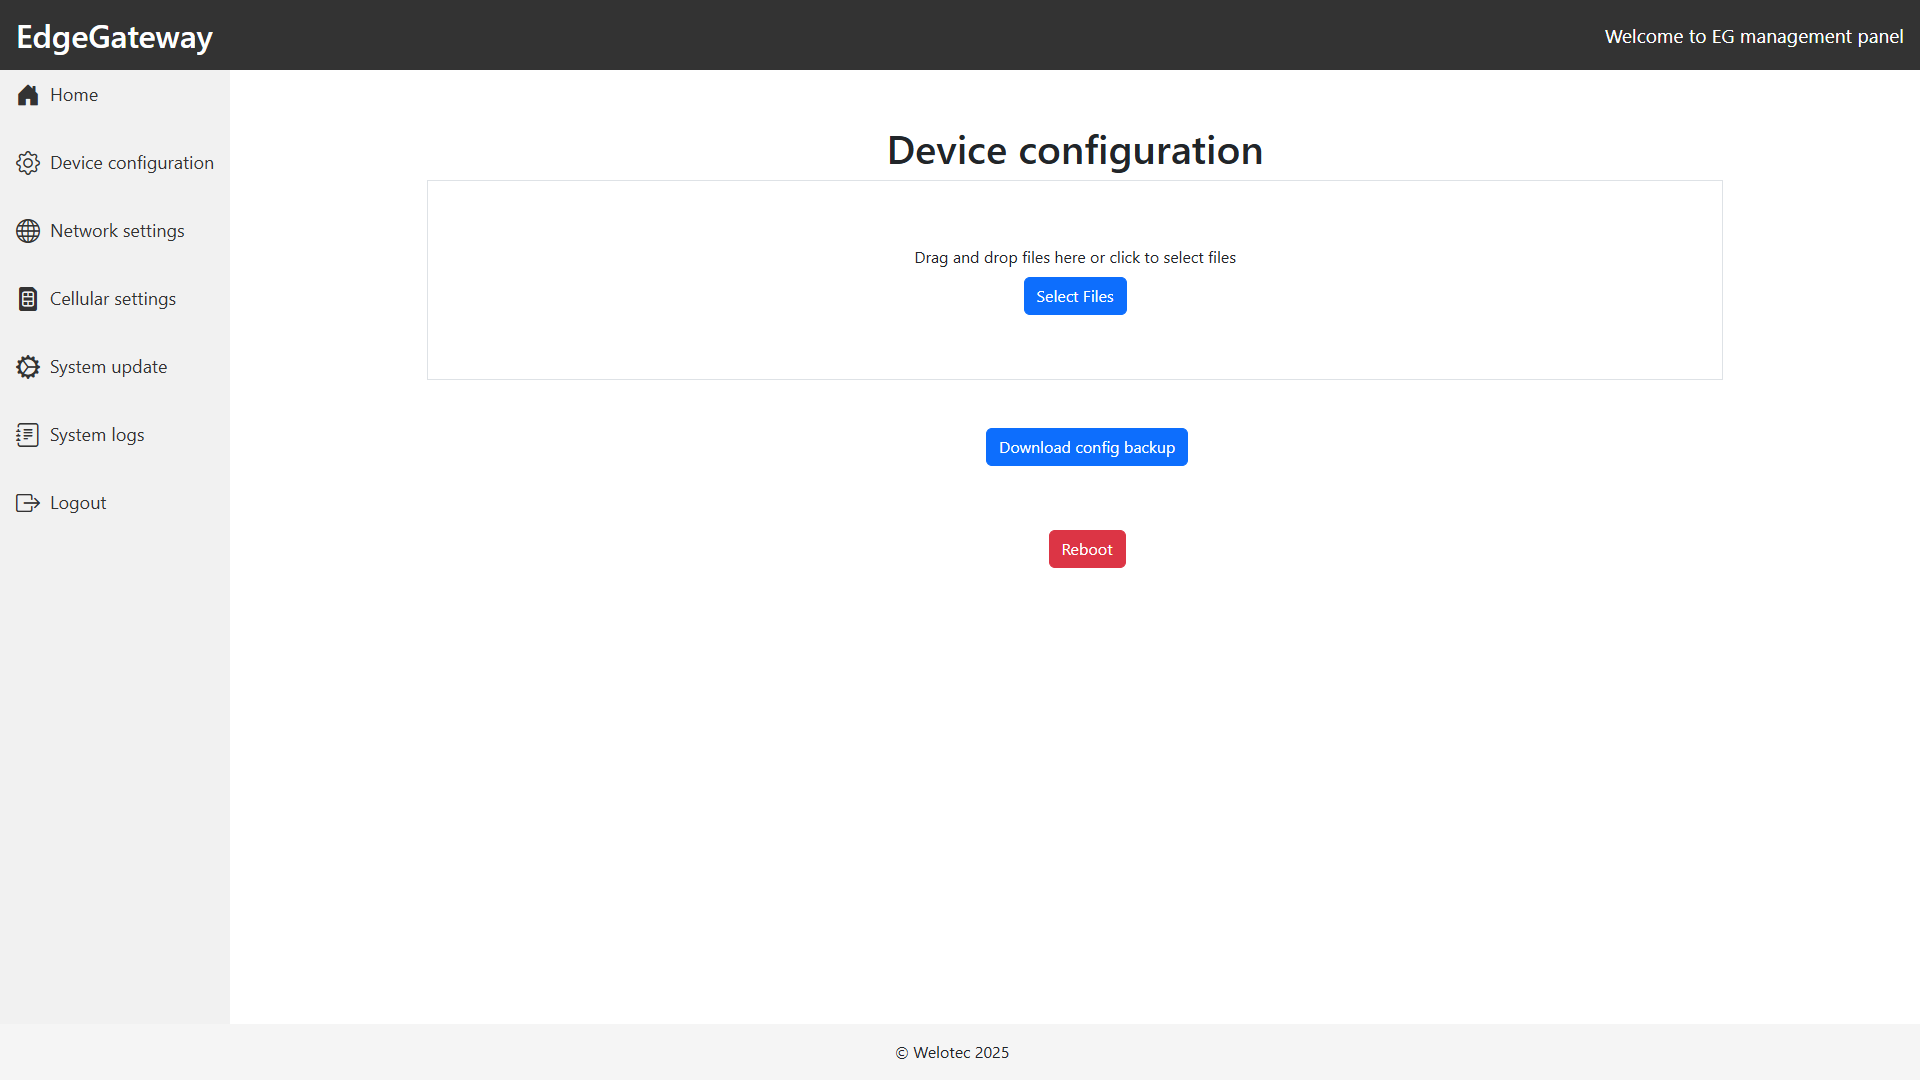Click the System update cog icon
Viewport: 1920px width, 1080px height.
coord(28,367)
